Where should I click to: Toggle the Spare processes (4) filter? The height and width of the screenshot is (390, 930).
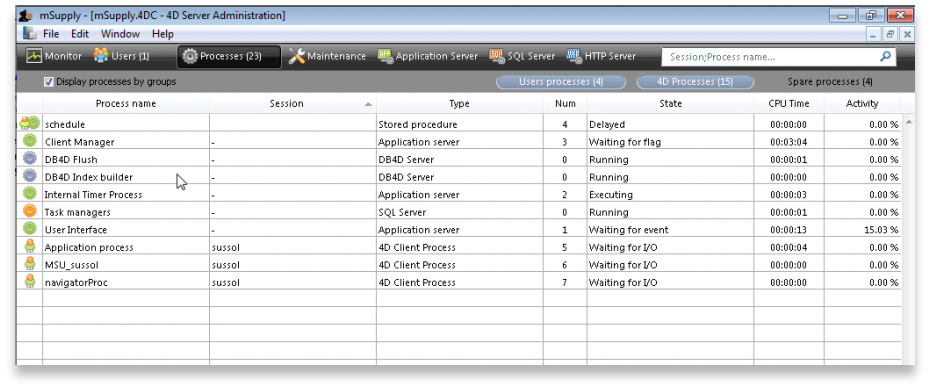[x=830, y=82]
